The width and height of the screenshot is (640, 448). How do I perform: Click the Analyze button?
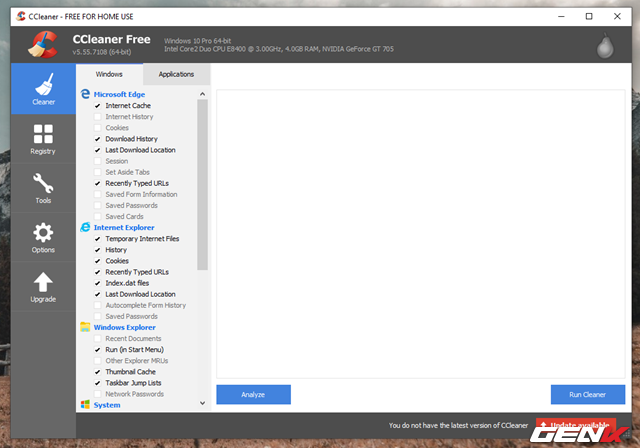253,395
